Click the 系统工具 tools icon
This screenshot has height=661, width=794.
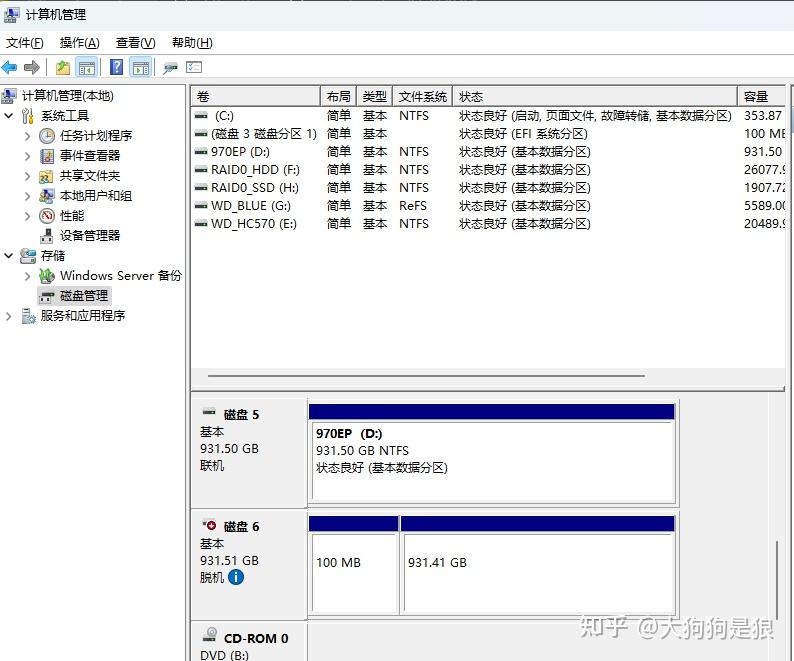pos(28,115)
